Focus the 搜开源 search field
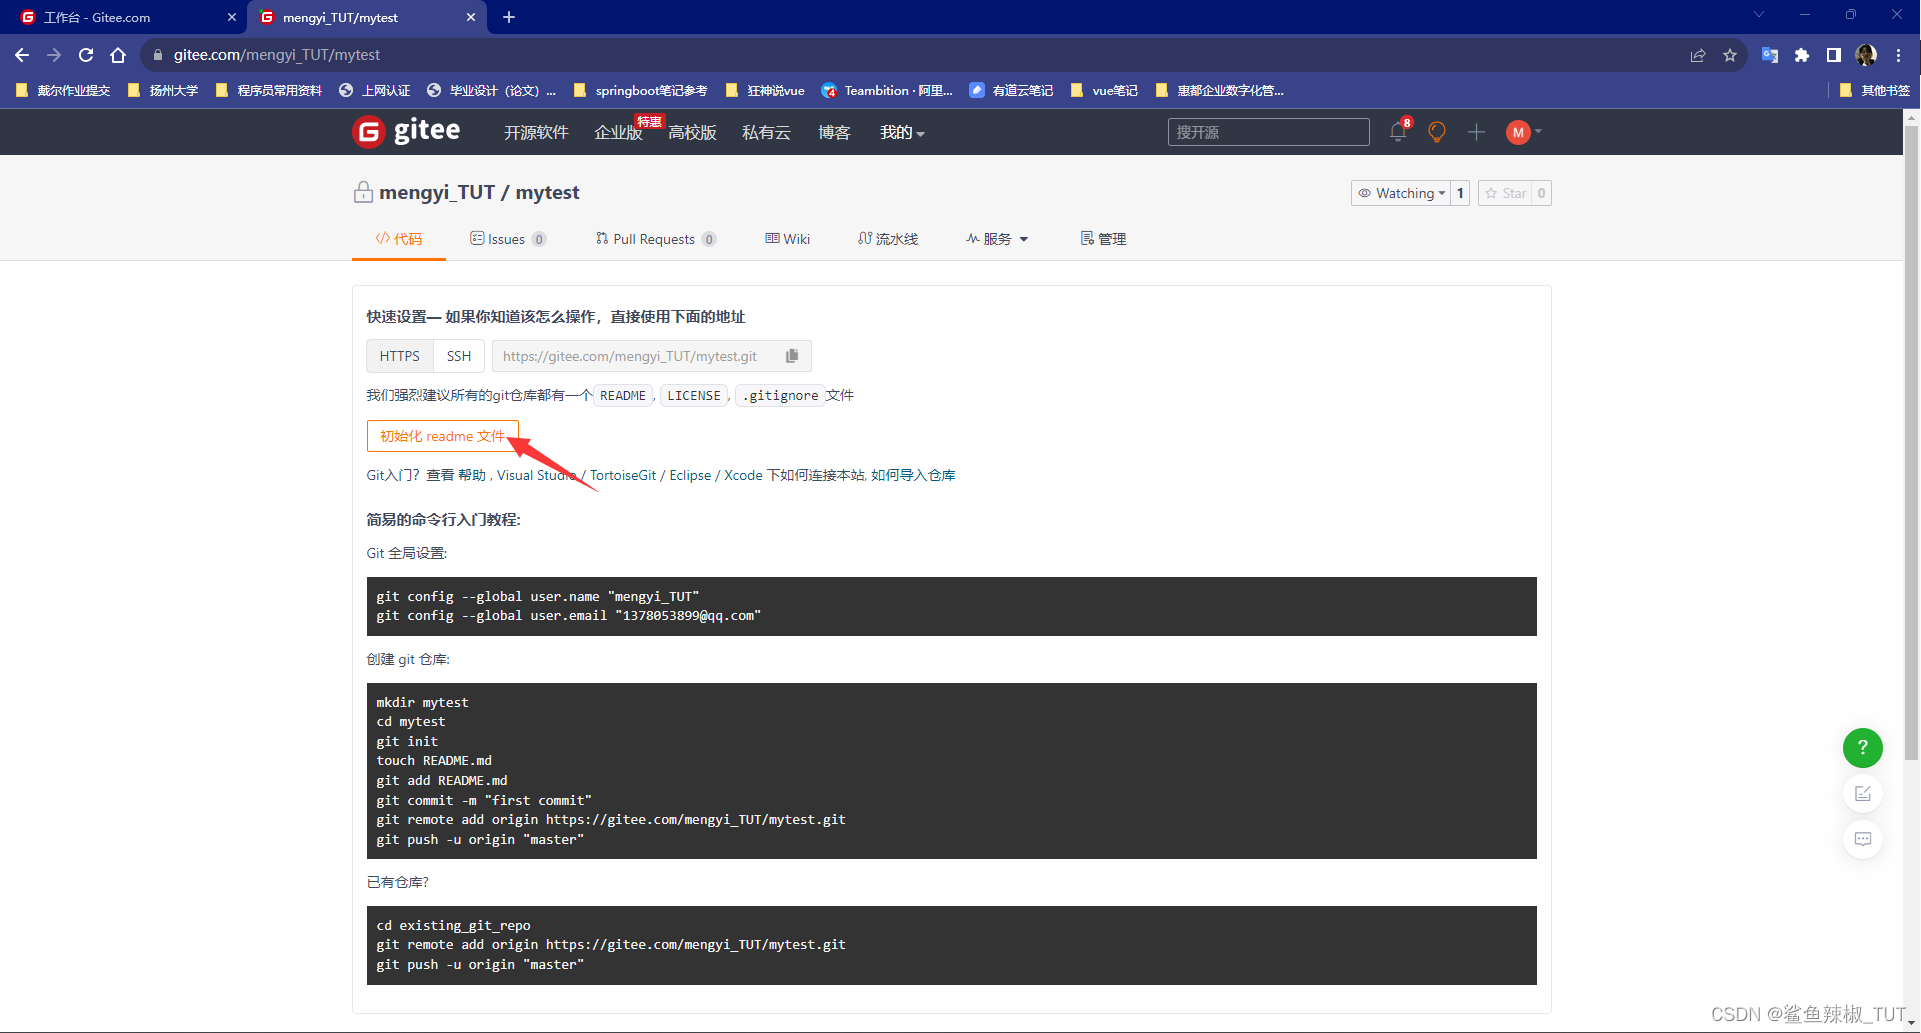Image resolution: width=1921 pixels, height=1033 pixels. 1268,132
